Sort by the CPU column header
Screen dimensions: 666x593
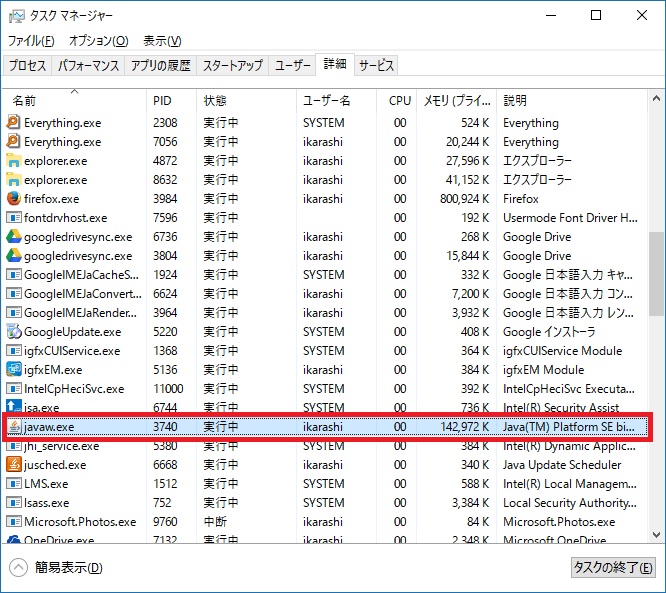point(397,101)
